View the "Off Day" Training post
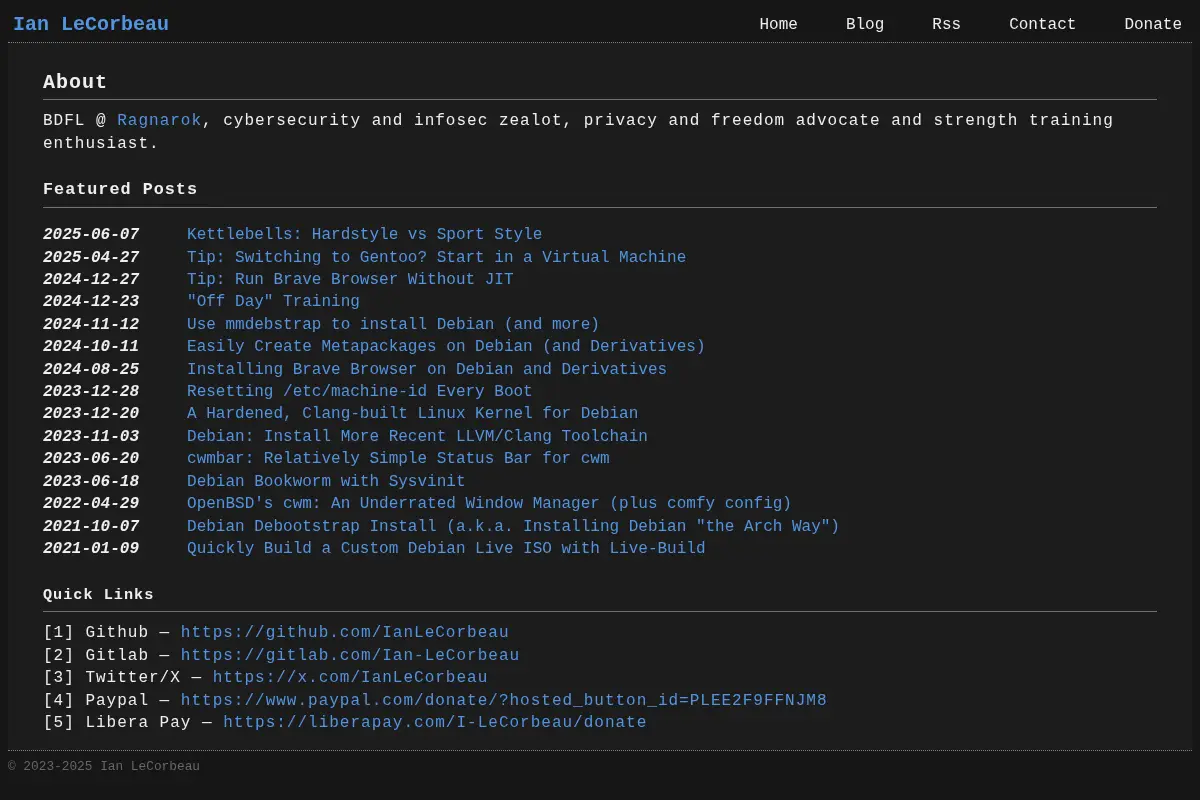The width and height of the screenshot is (1200, 800). point(273,302)
